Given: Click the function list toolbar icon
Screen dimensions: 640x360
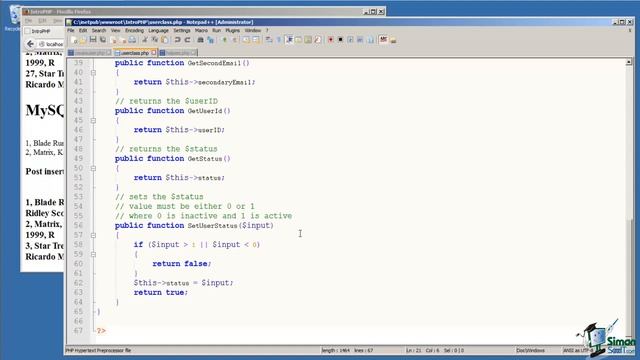Looking at the screenshot, I should coord(317,40).
